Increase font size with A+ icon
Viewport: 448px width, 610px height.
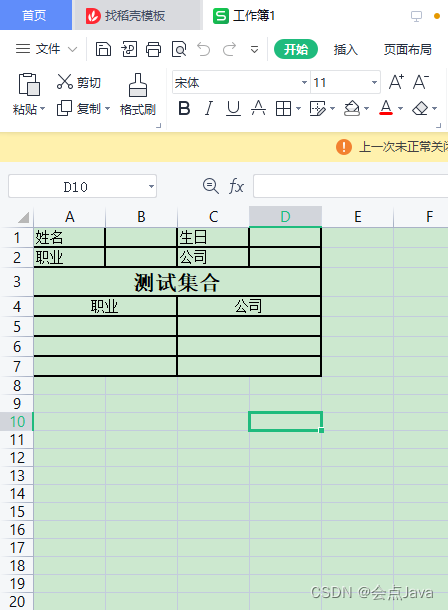[x=396, y=82]
